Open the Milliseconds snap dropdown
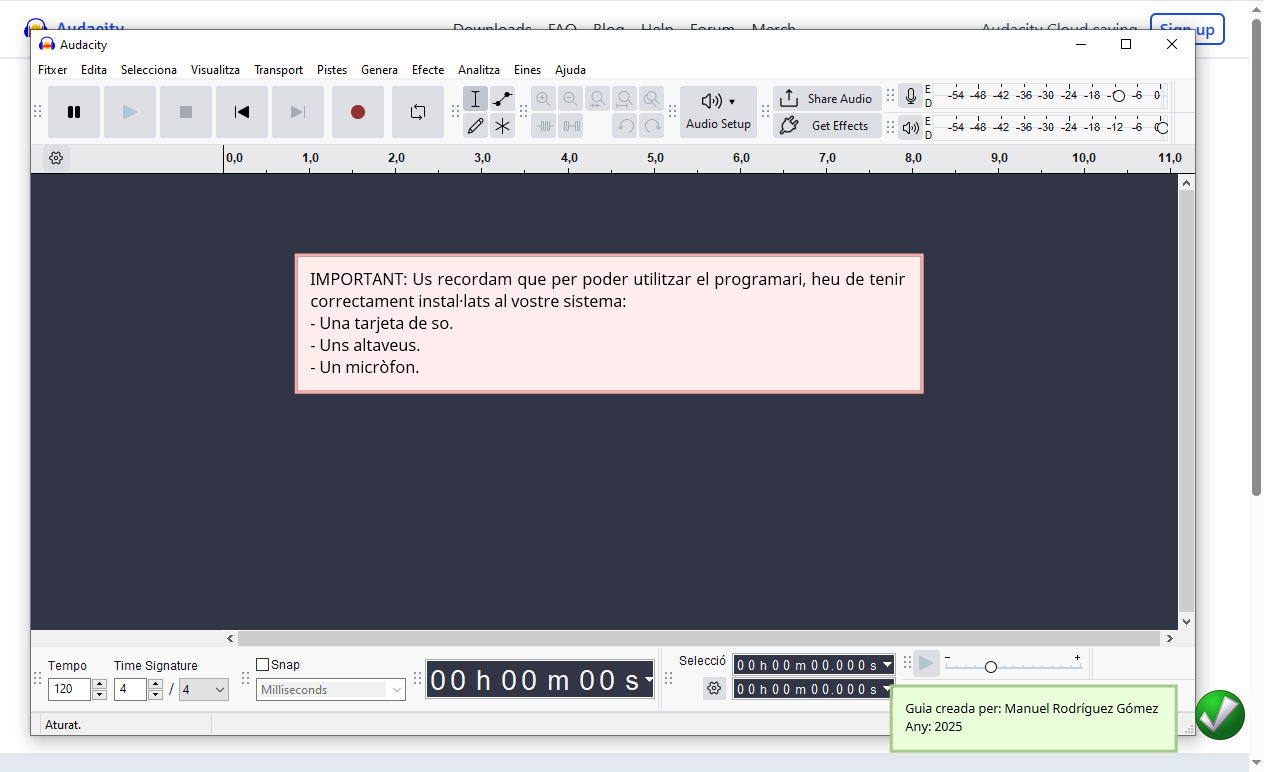 point(331,689)
